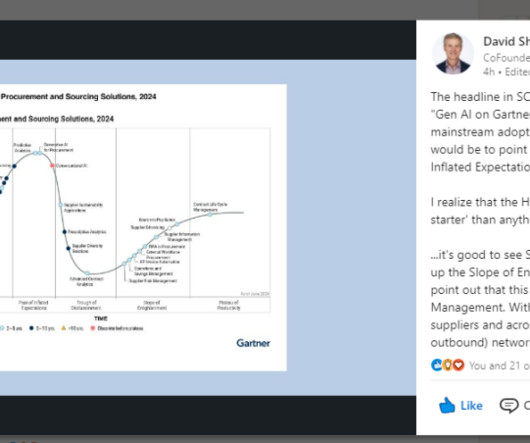Click the yellow triangle legend marker
The image size is (530, 443).
pyautogui.click(x=63, y=328)
